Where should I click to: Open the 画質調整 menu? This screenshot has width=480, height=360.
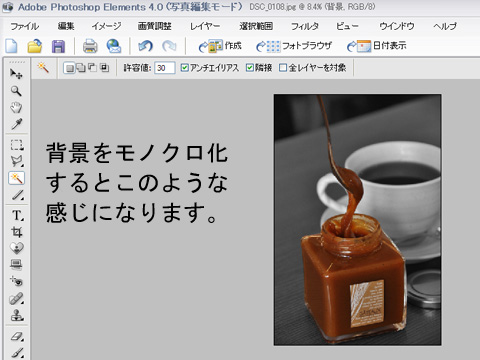point(155,26)
